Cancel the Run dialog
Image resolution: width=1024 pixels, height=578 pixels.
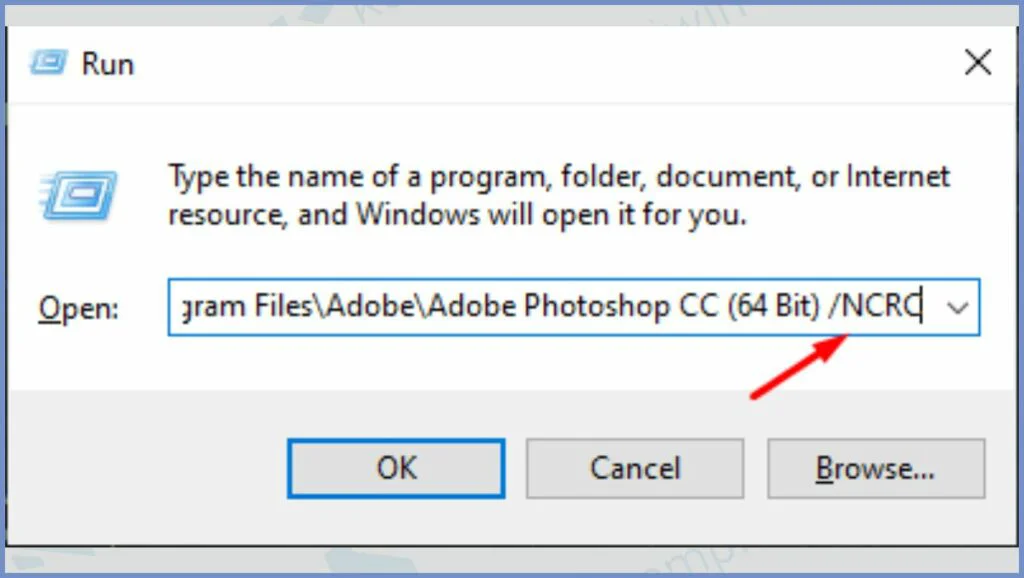point(635,468)
